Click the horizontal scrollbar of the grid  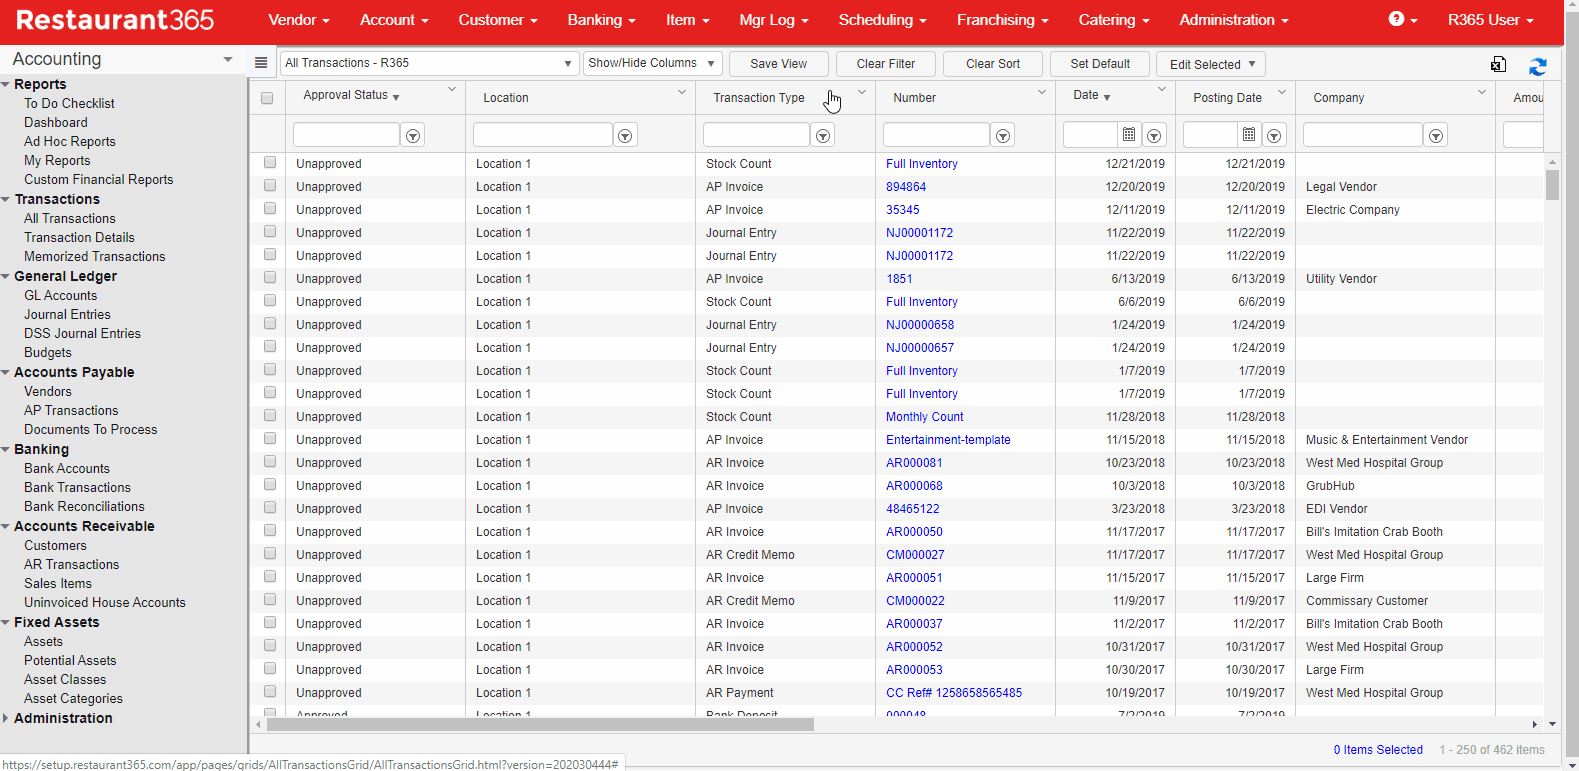(540, 724)
